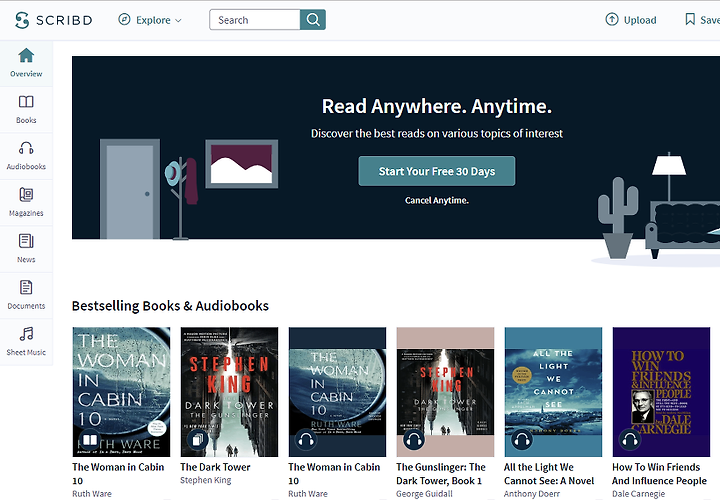Open the Sheet Music notes icon
Screen dimensions: 720x500
(26, 334)
